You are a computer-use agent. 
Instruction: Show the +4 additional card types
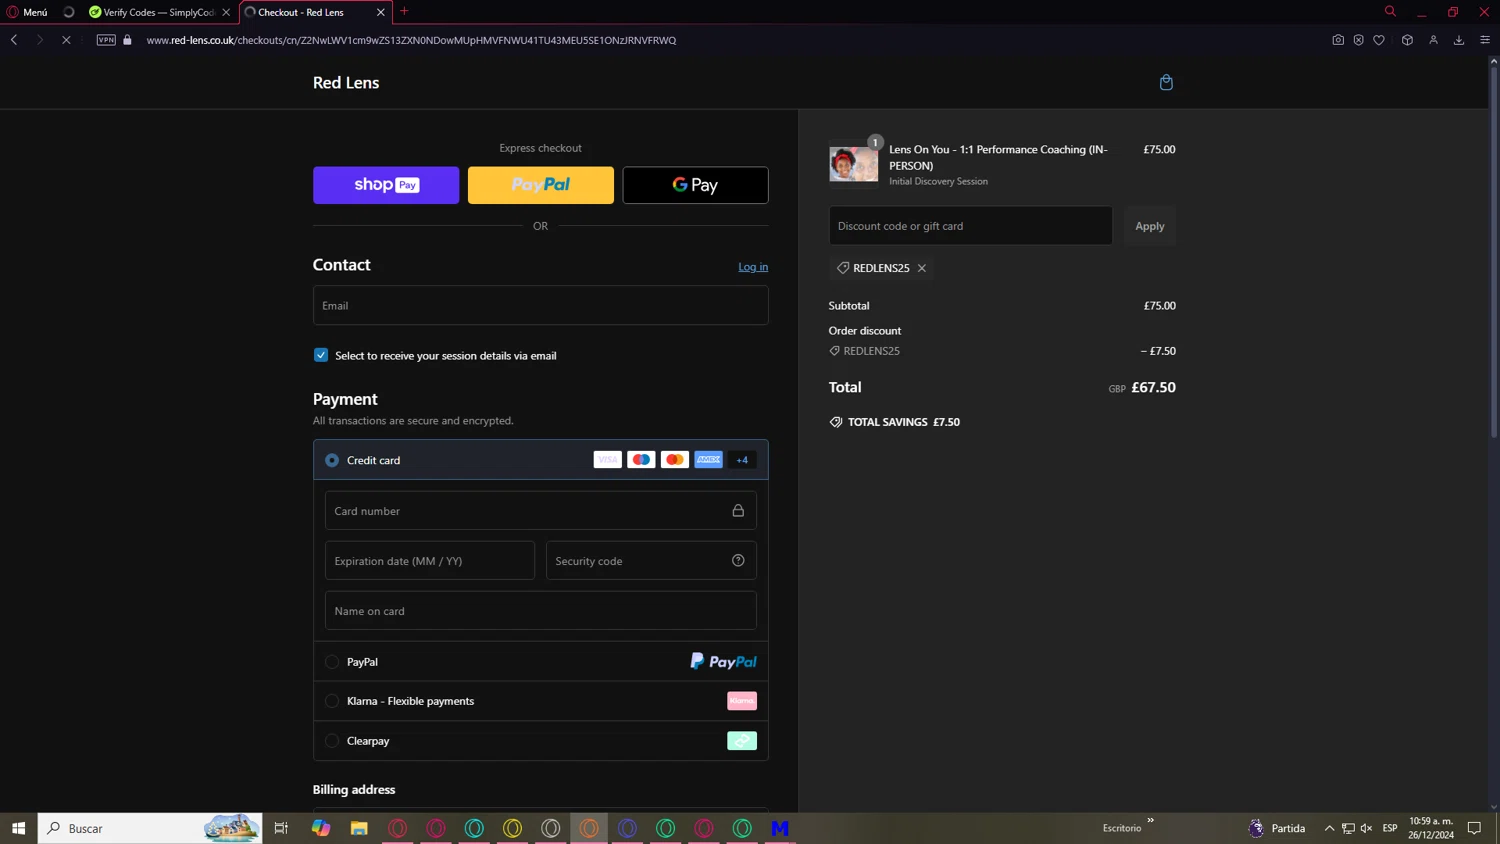point(742,460)
